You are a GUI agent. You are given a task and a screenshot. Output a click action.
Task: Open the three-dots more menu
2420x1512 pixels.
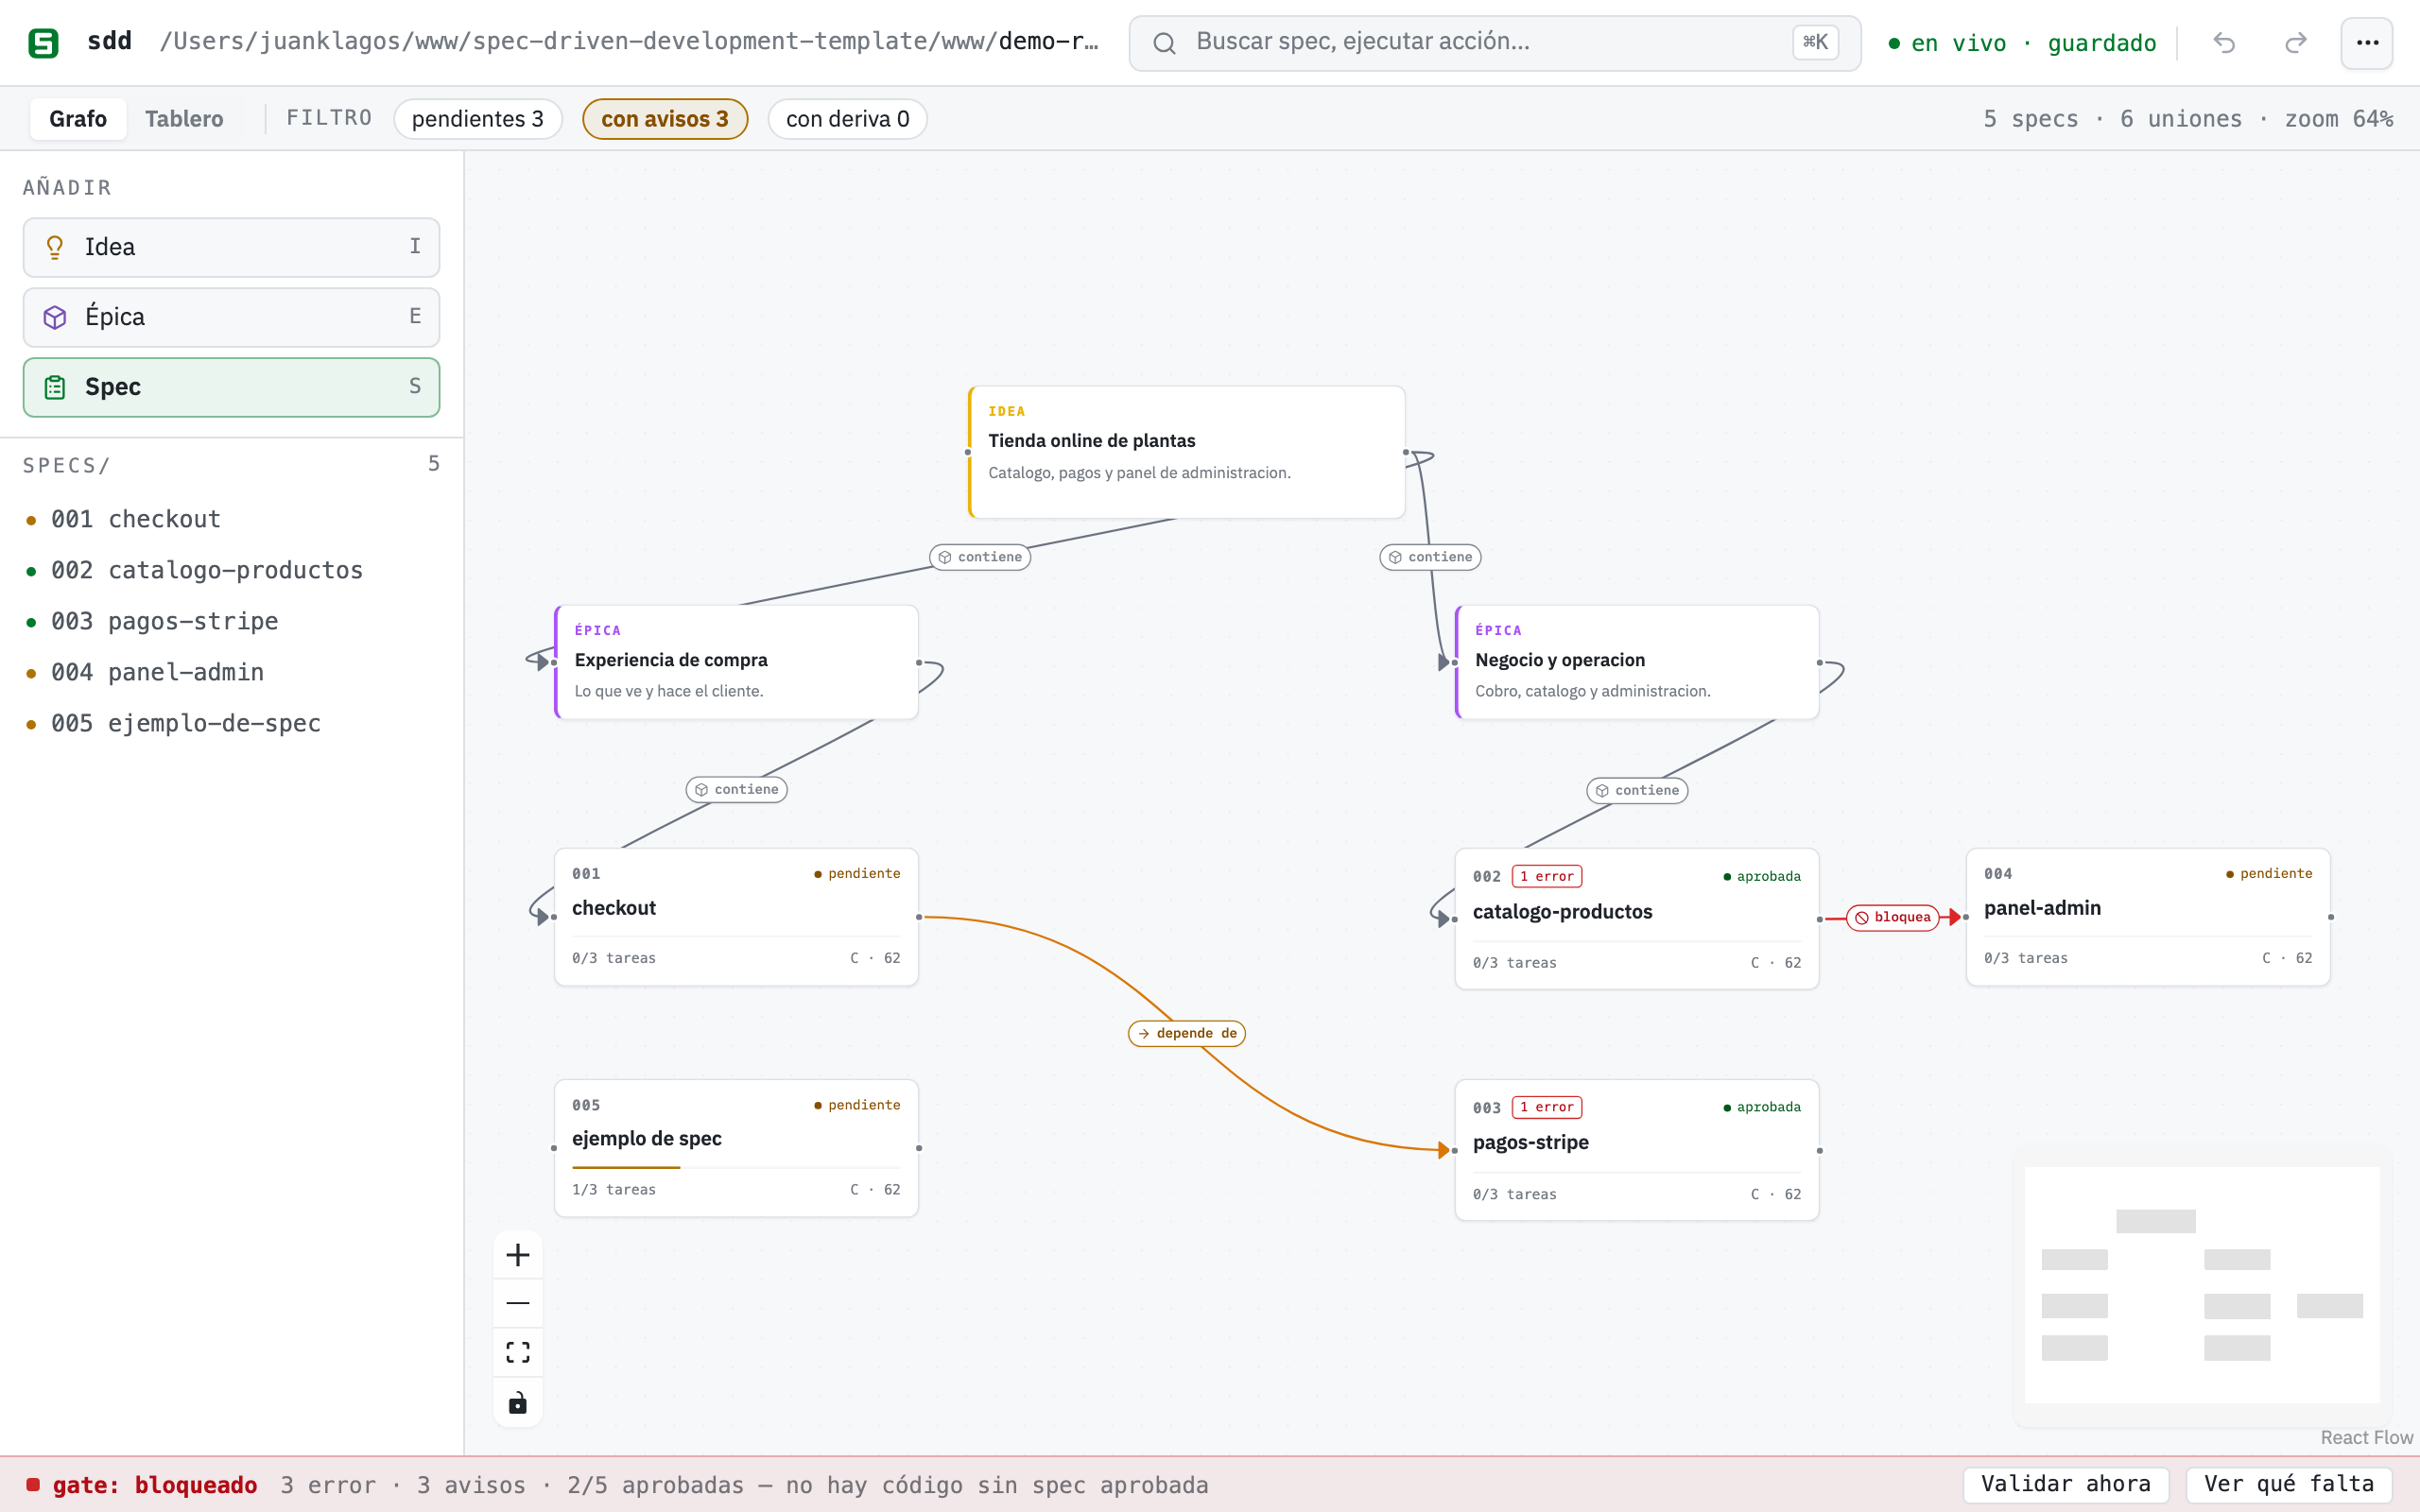(x=2367, y=43)
